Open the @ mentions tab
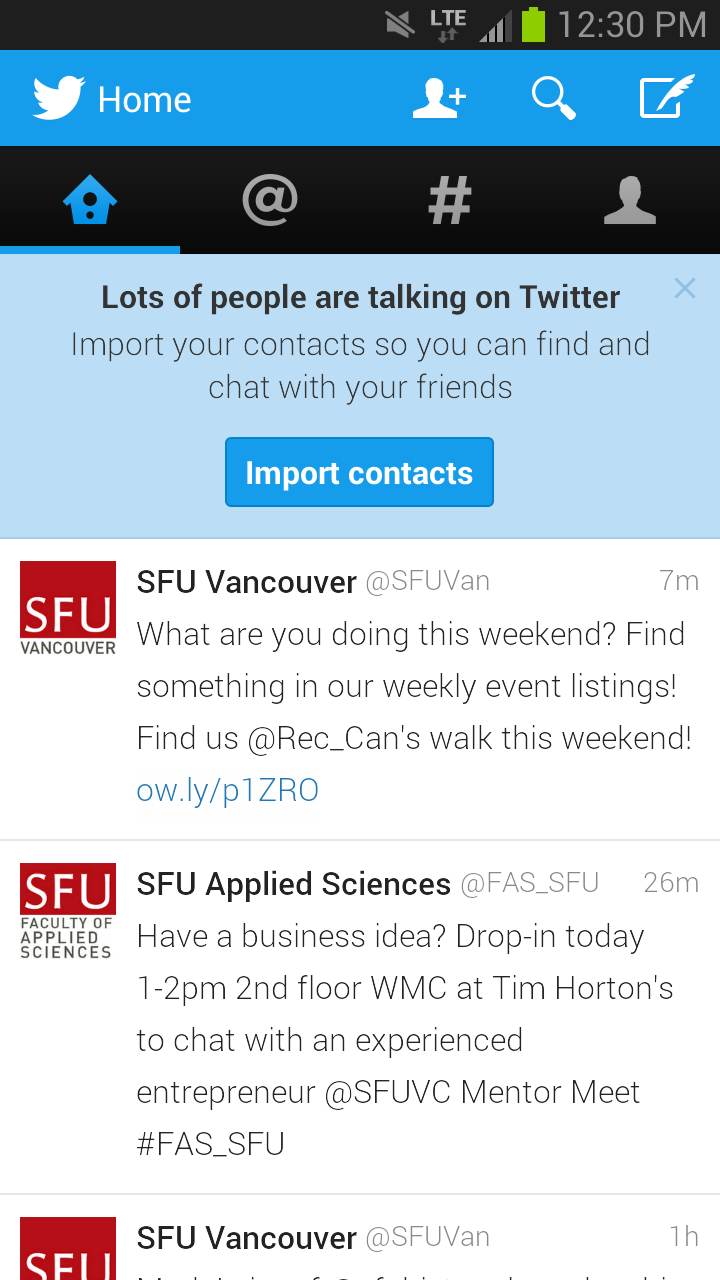Image resolution: width=720 pixels, height=1280 pixels. click(270, 200)
